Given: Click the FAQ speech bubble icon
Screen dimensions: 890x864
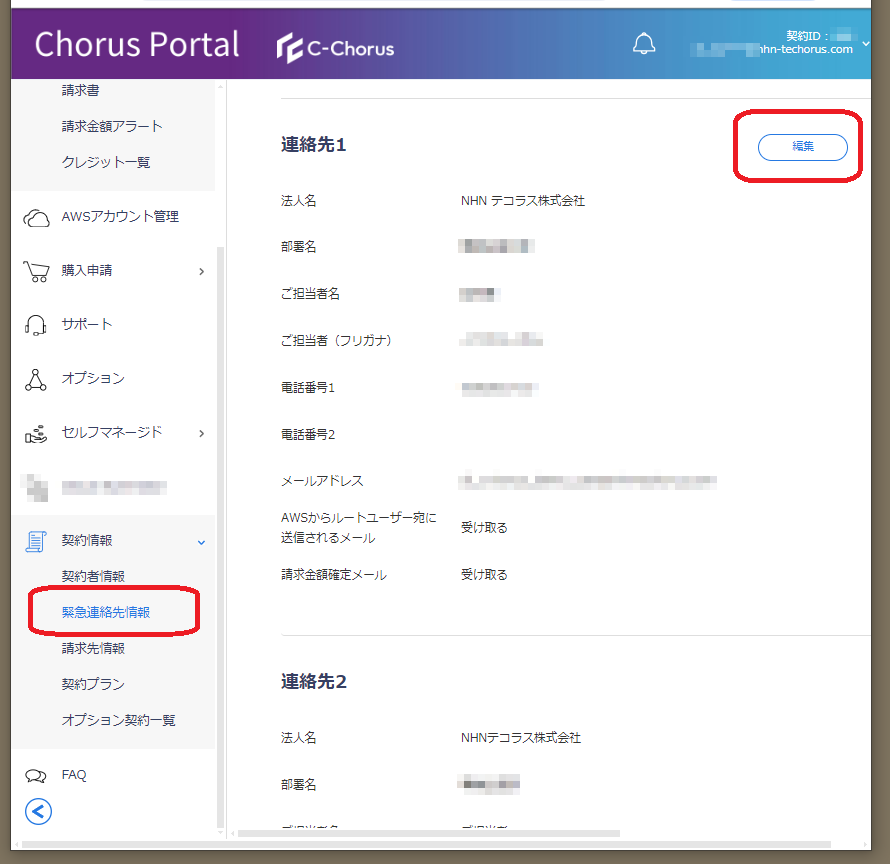Looking at the screenshot, I should 36,776.
